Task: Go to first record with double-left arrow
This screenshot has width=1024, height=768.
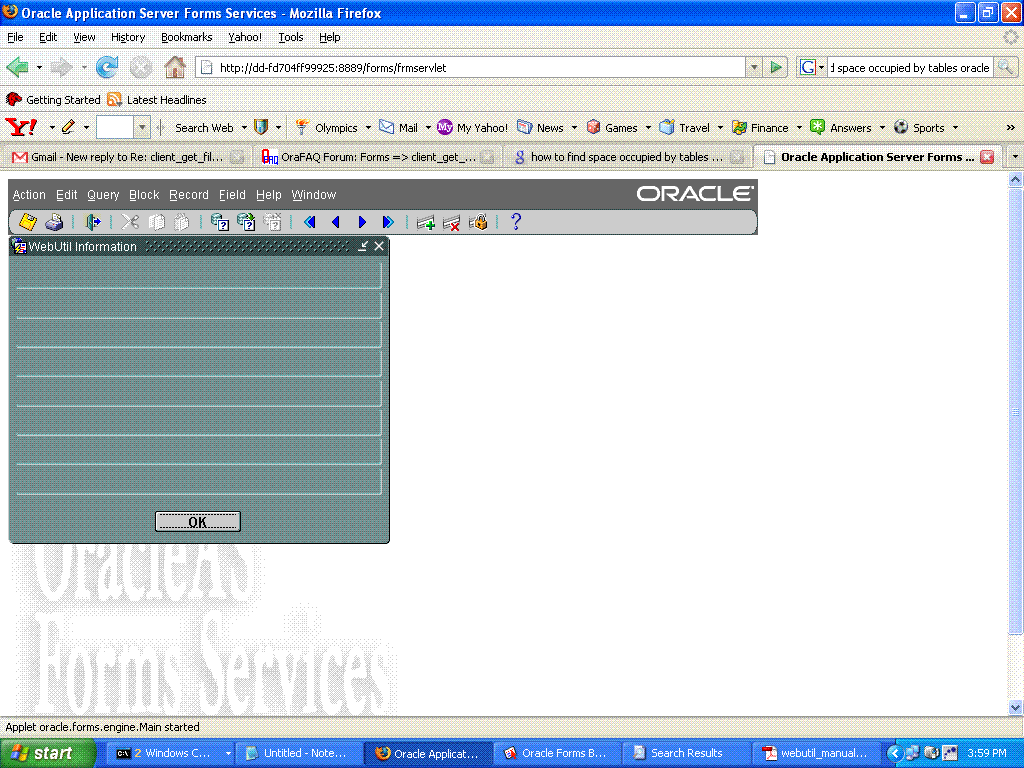Action: [x=309, y=222]
